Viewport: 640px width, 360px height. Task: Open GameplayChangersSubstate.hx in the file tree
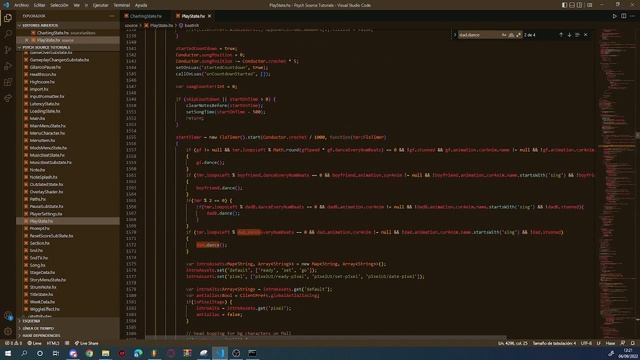coord(59,60)
